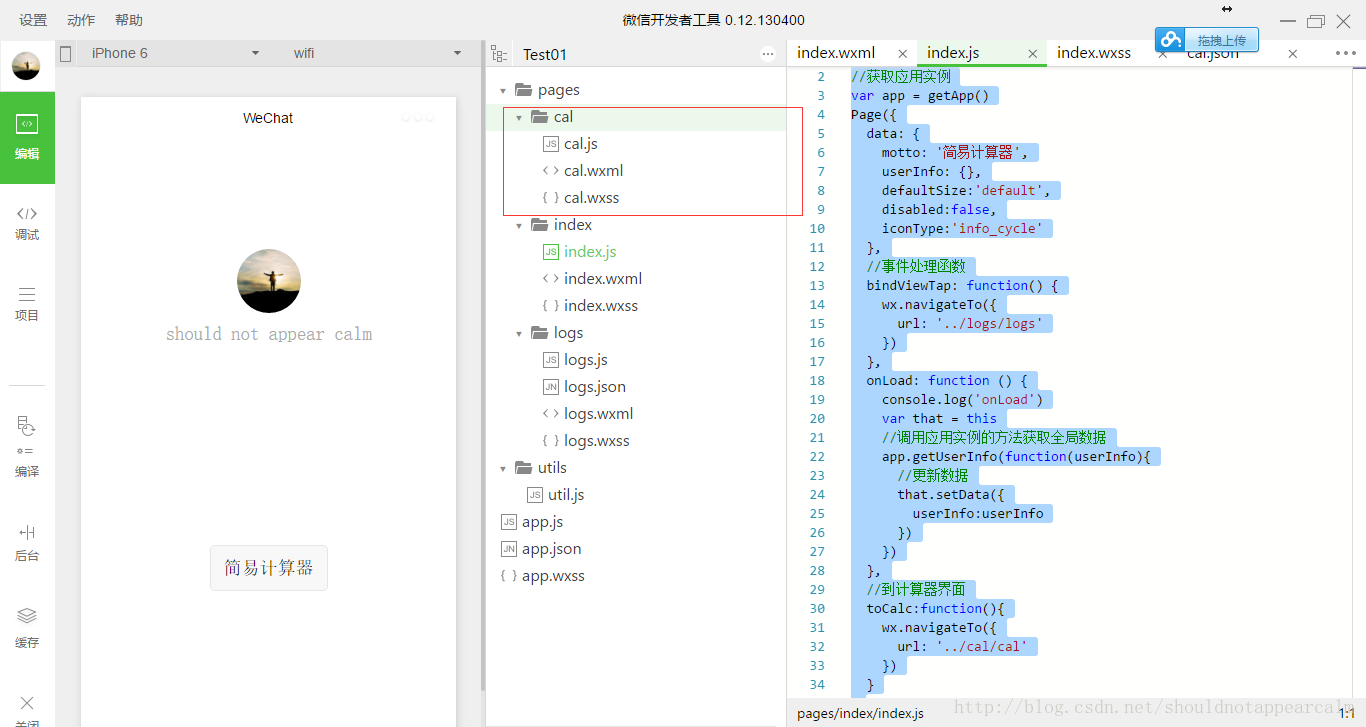Switch to the index.js editor tab
Screen dimensions: 1366x727
click(x=953, y=53)
